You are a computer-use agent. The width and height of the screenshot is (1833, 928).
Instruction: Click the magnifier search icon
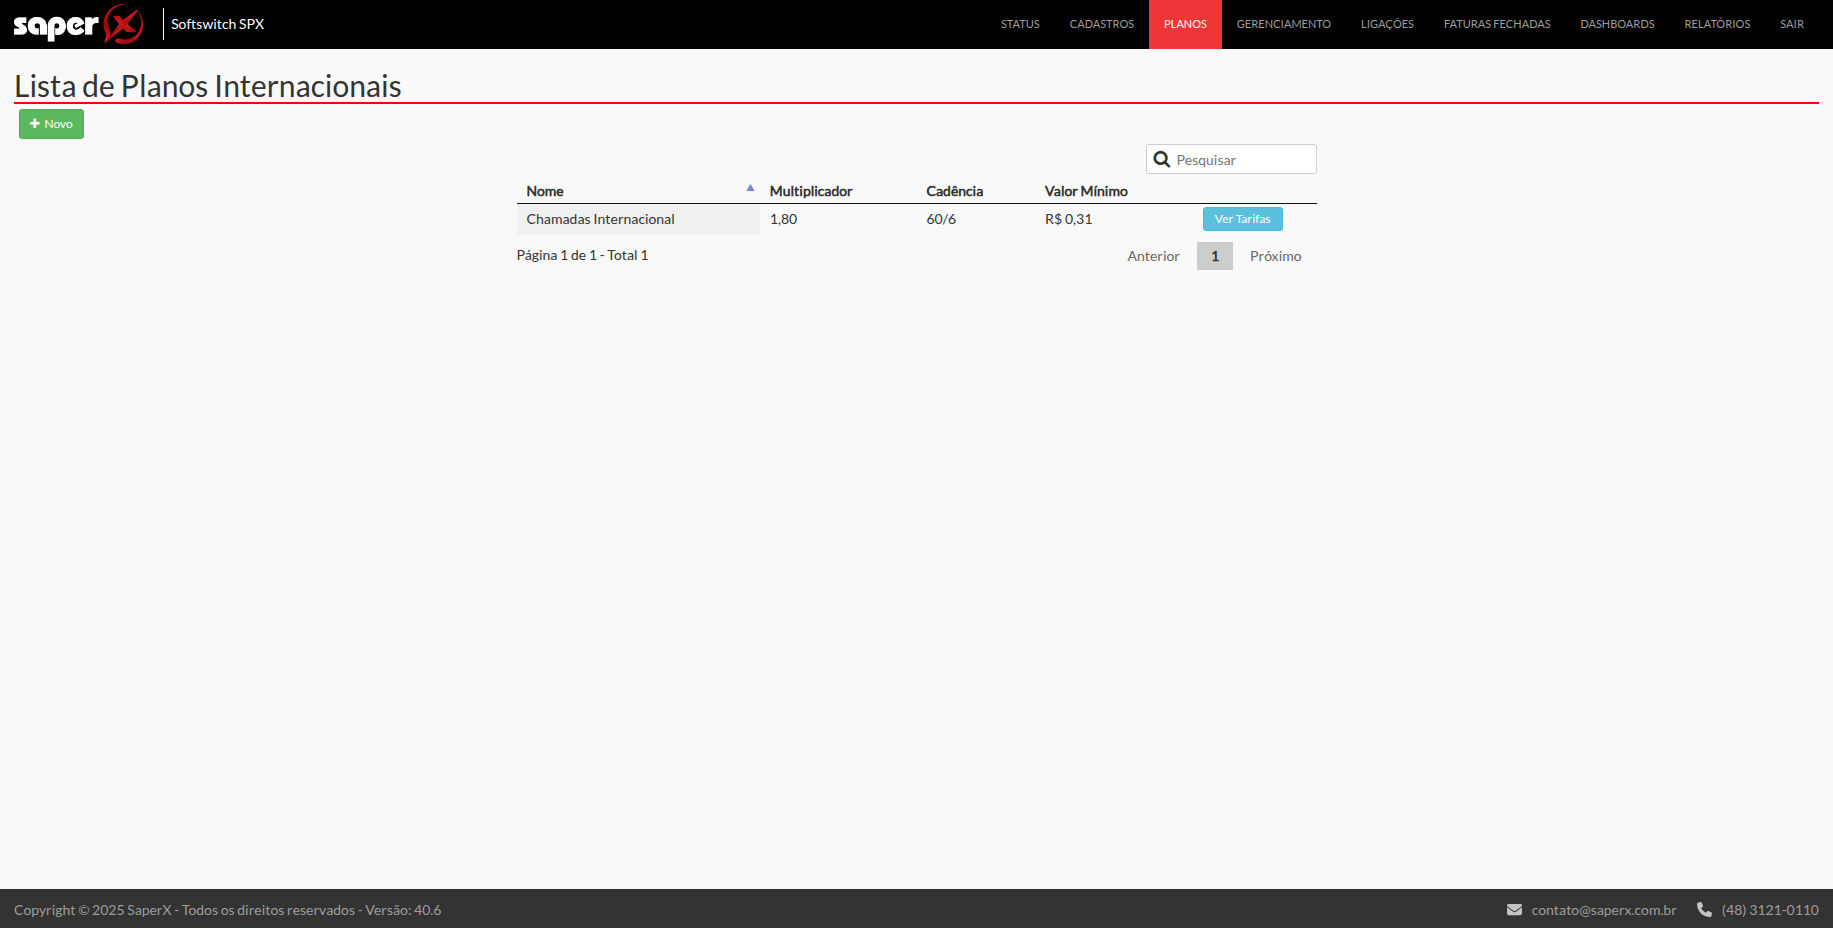click(x=1161, y=160)
